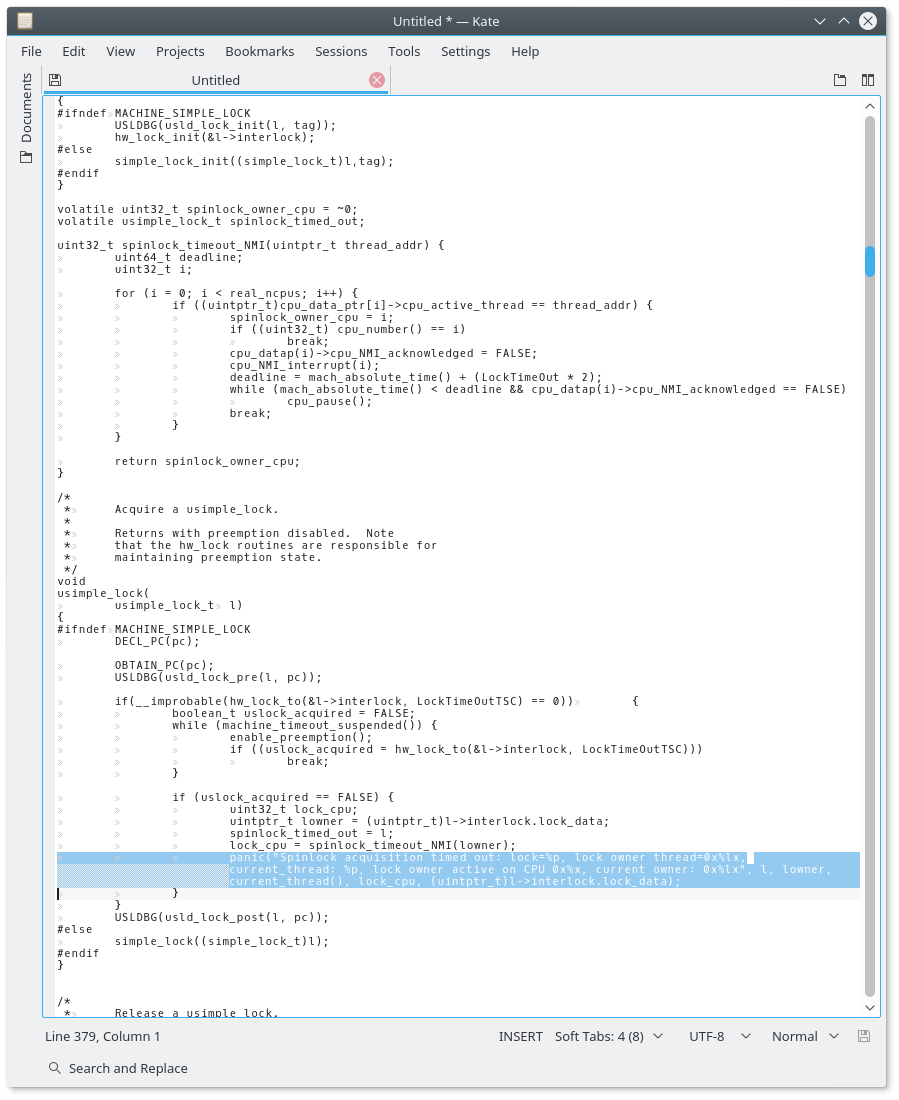The width and height of the screenshot is (899, 1100).
Task: Click the scrollbar up arrow
Action: tap(870, 107)
